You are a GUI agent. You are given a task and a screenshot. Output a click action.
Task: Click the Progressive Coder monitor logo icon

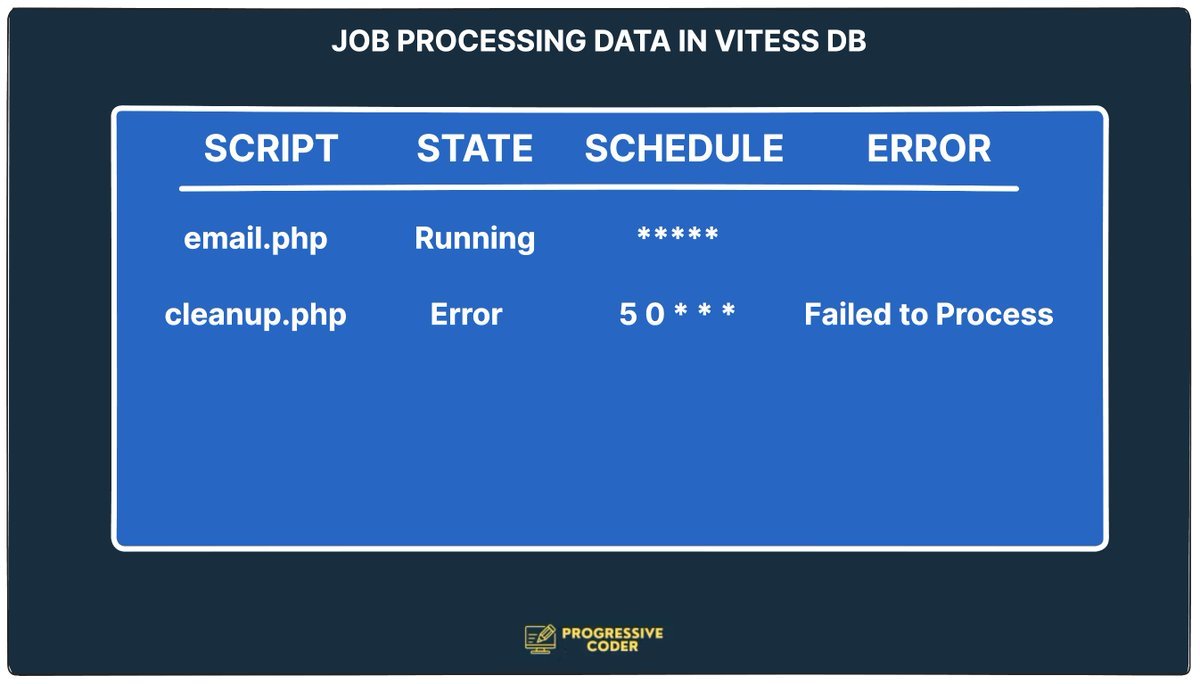(x=540, y=639)
